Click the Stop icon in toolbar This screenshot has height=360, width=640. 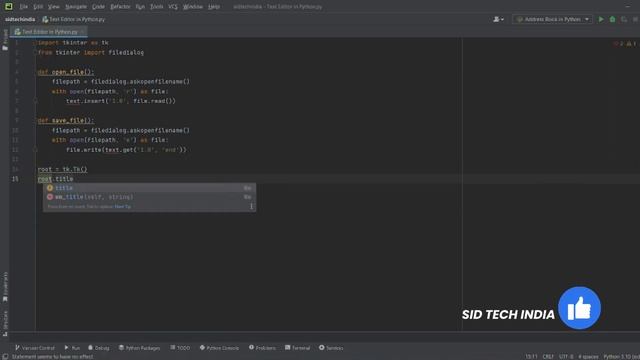635,19
